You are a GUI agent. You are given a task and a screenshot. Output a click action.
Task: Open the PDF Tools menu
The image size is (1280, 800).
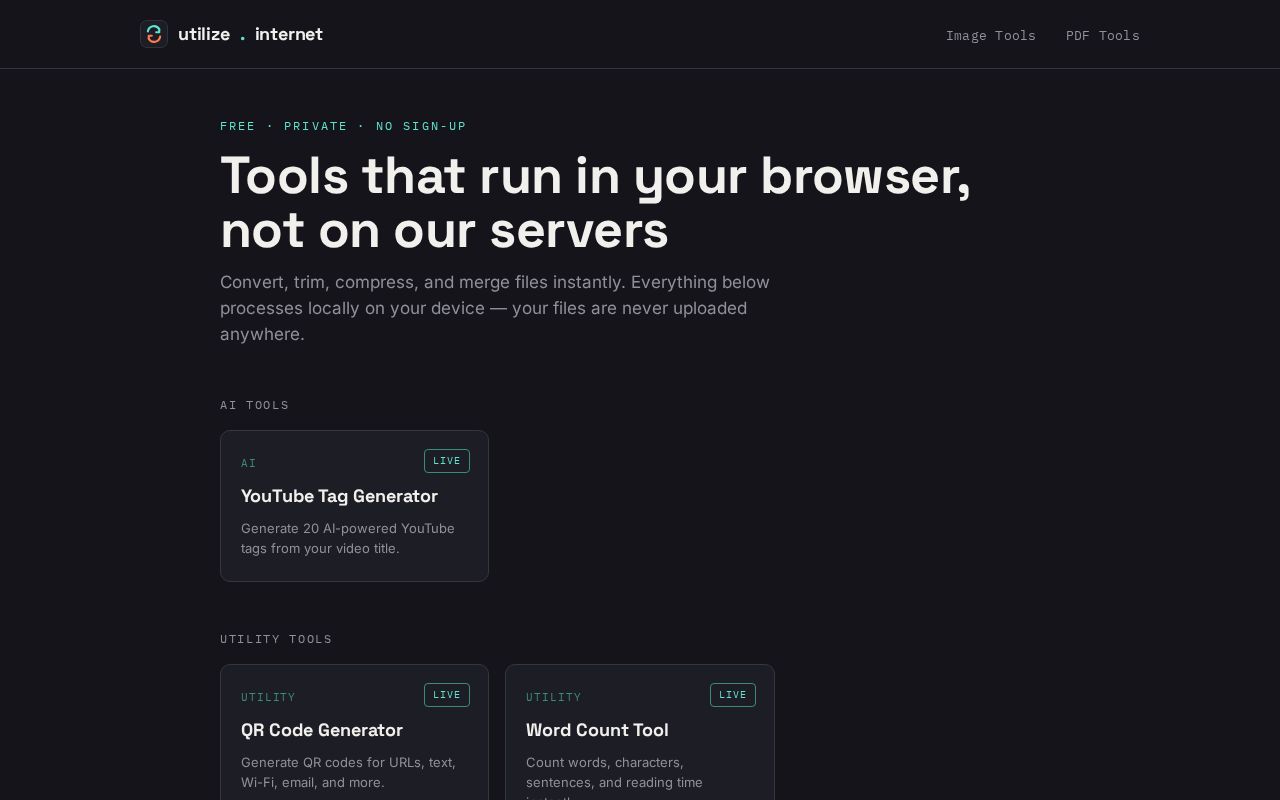[x=1103, y=35]
